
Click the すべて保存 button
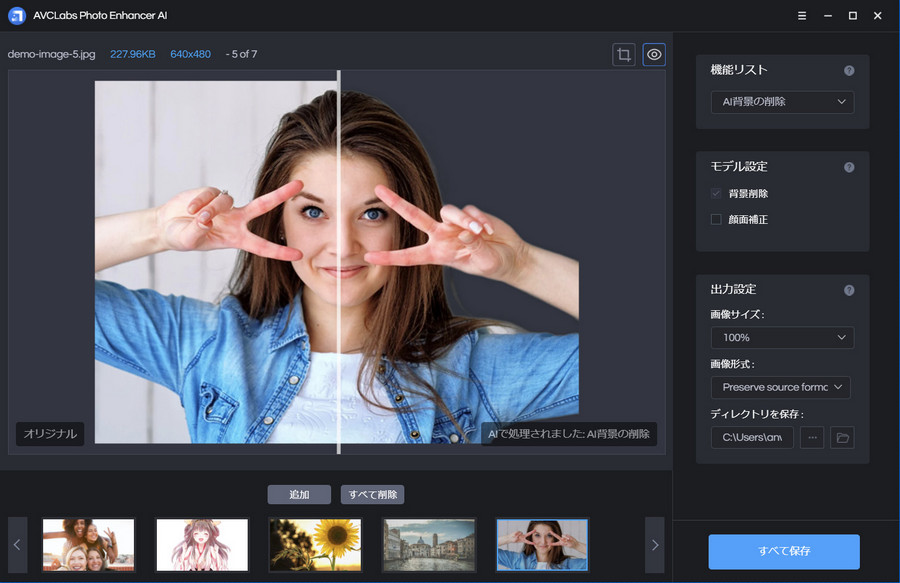pyautogui.click(x=784, y=551)
